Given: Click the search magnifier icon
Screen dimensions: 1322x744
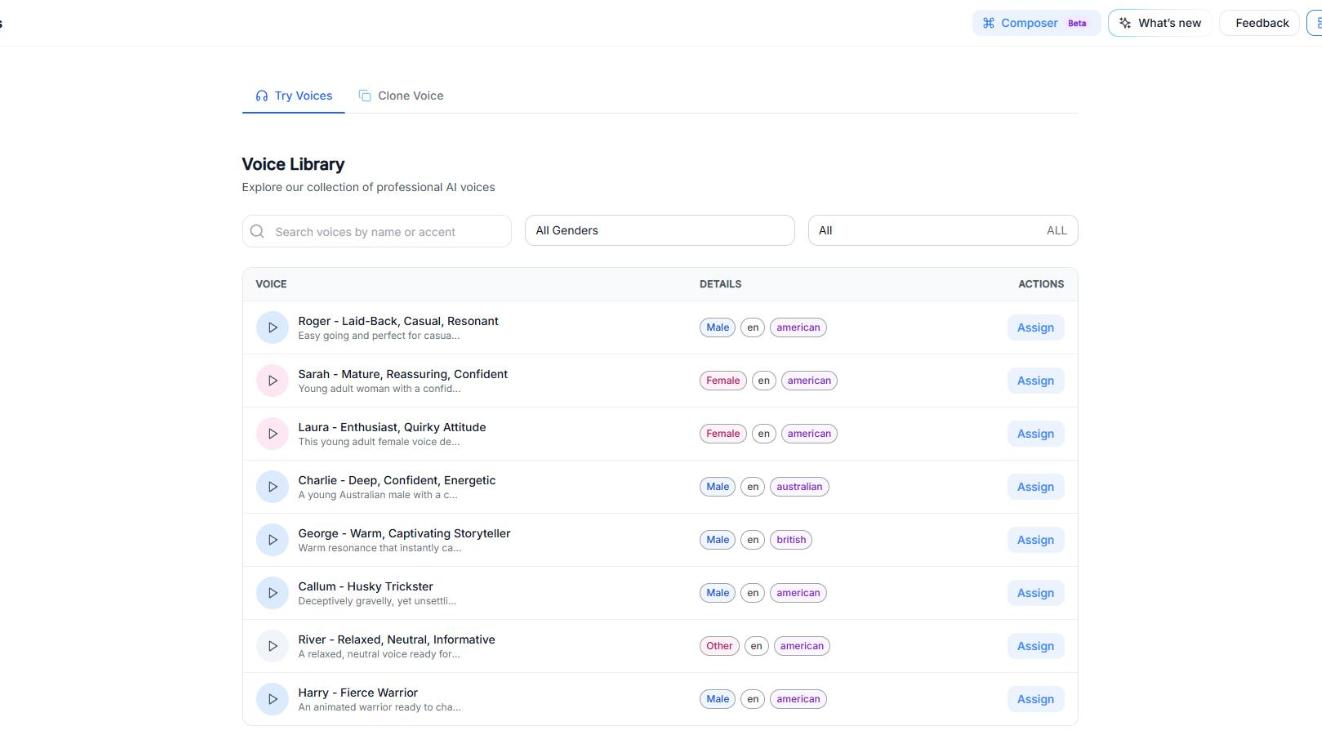Looking at the screenshot, I should (x=258, y=231).
